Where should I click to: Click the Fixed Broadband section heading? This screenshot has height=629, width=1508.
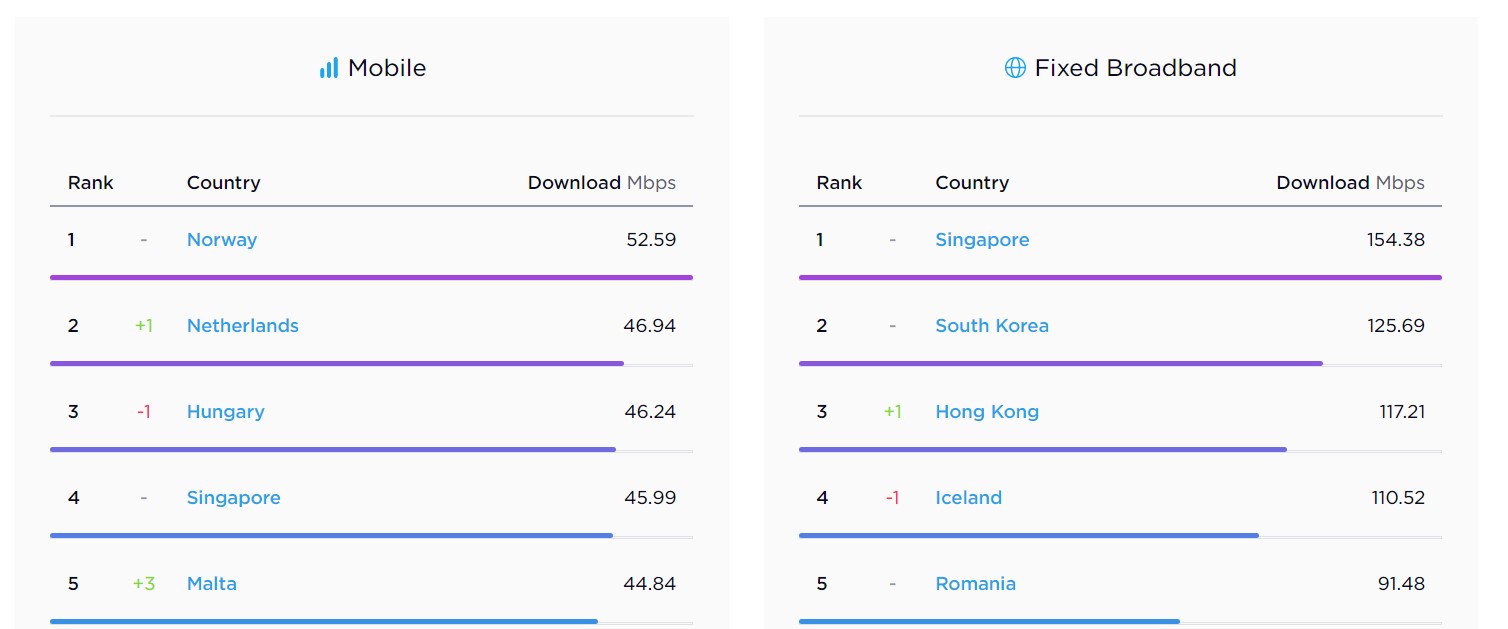pos(1136,68)
